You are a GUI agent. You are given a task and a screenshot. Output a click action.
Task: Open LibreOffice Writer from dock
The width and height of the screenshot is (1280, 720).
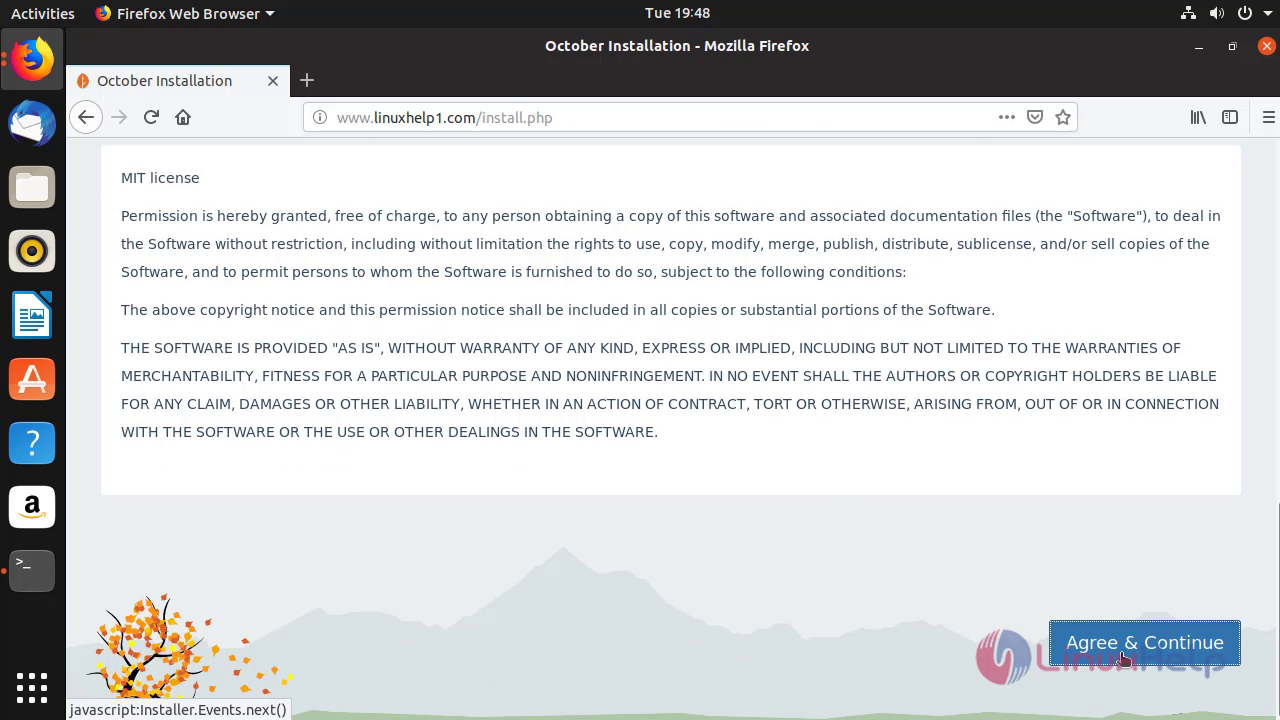[32, 316]
